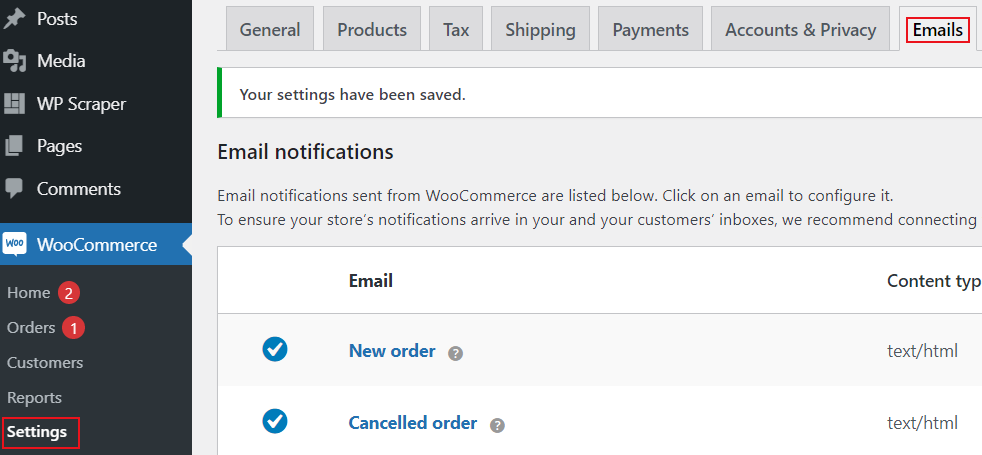982x455 pixels.
Task: Switch to the General settings tab
Action: click(270, 29)
